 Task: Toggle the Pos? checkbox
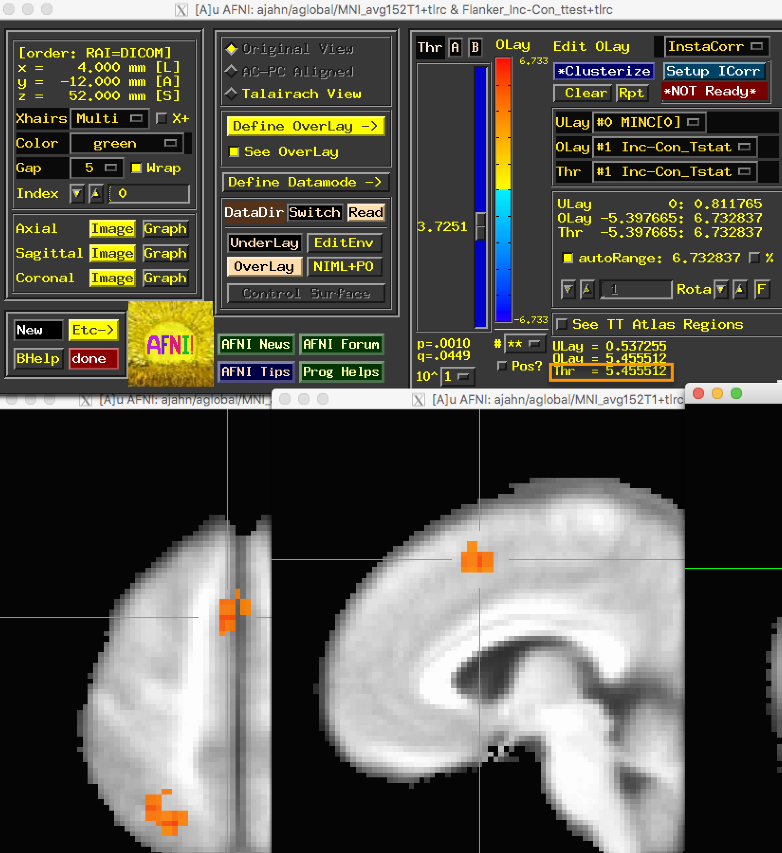502,366
